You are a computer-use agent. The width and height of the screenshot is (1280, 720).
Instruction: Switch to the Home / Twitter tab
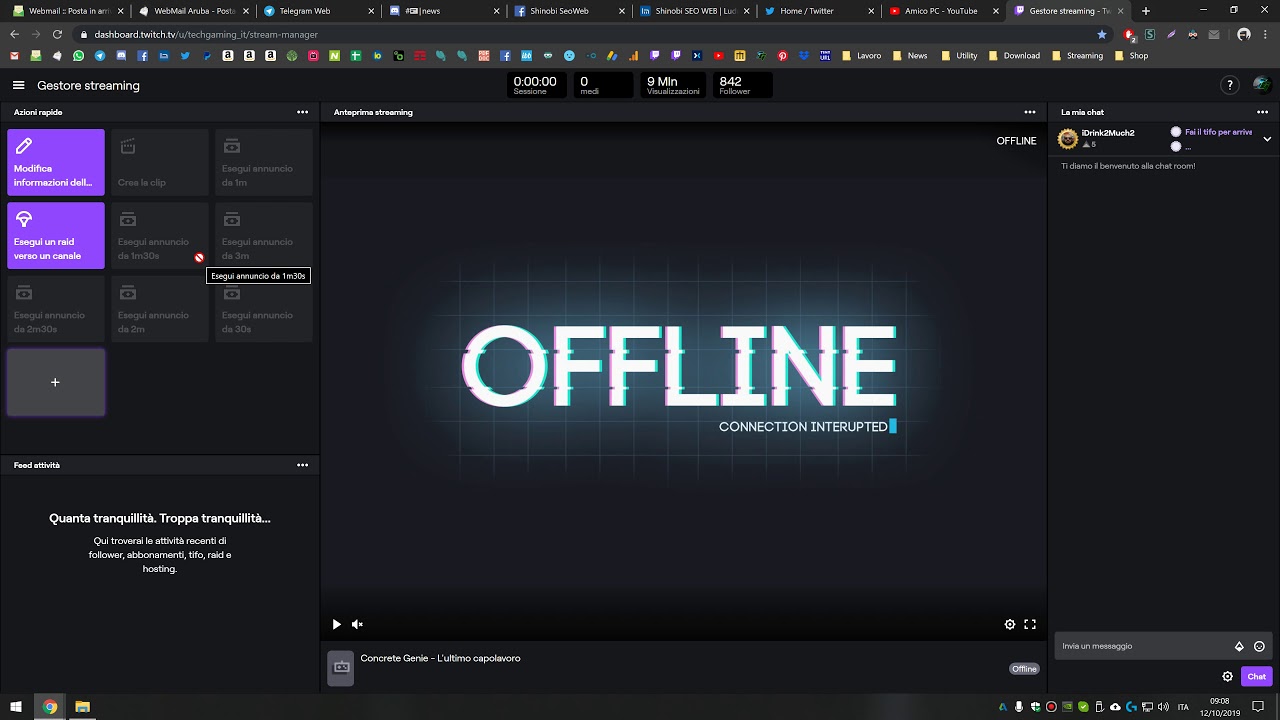click(x=819, y=11)
